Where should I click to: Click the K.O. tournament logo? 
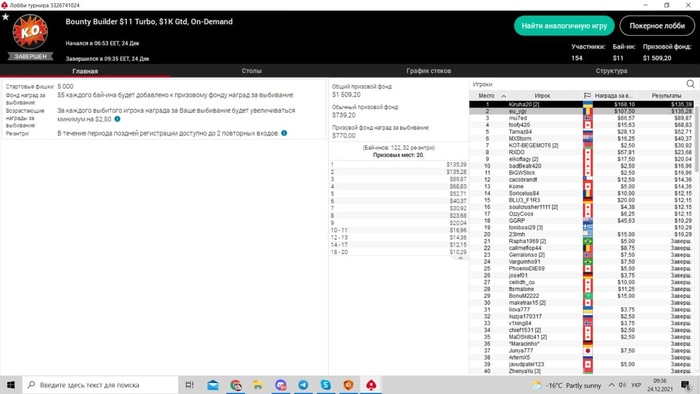[x=30, y=32]
